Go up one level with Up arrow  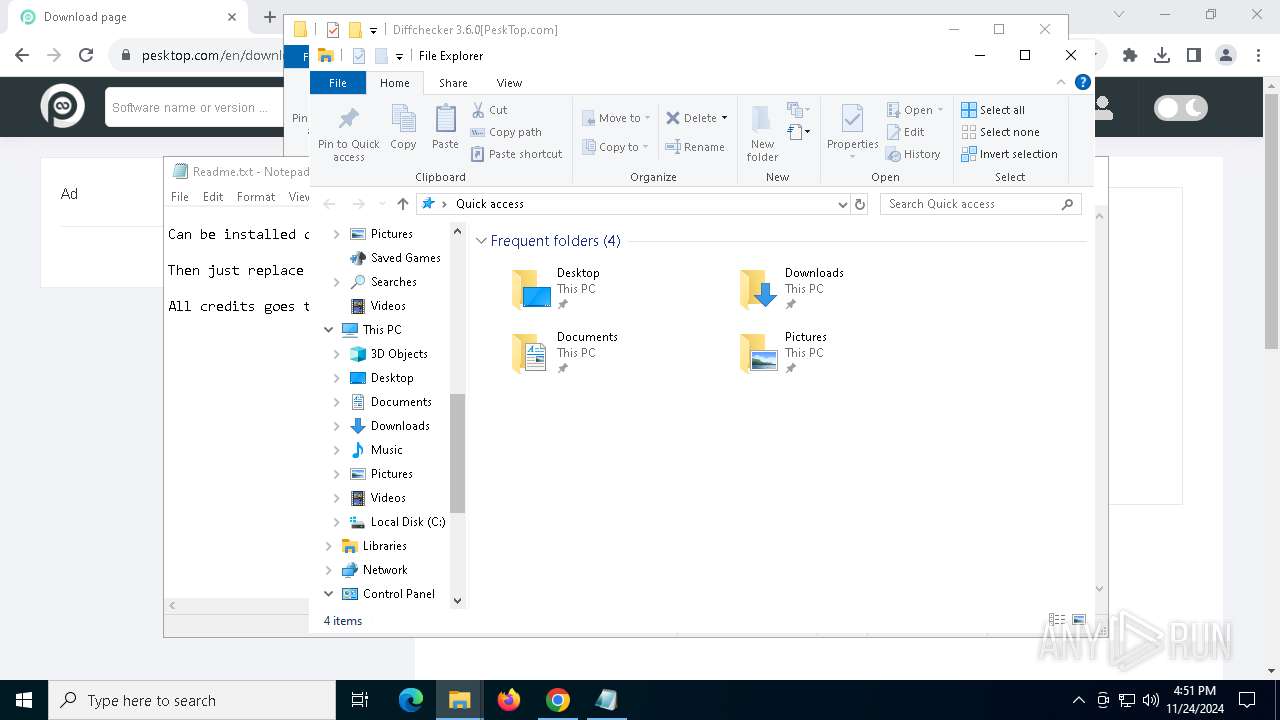coord(402,204)
